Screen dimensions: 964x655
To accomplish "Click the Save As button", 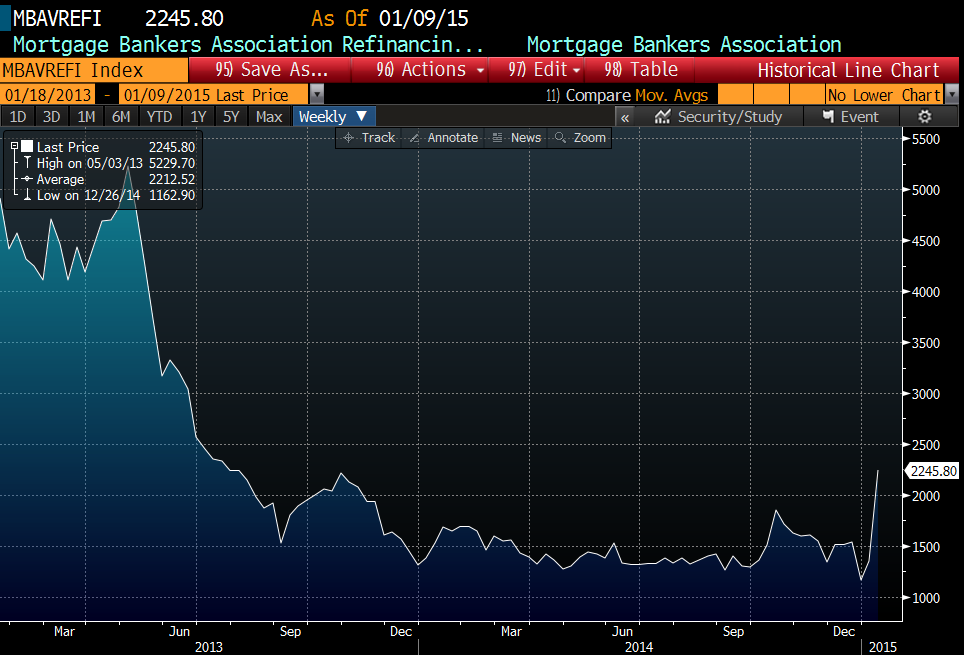I will click(271, 70).
